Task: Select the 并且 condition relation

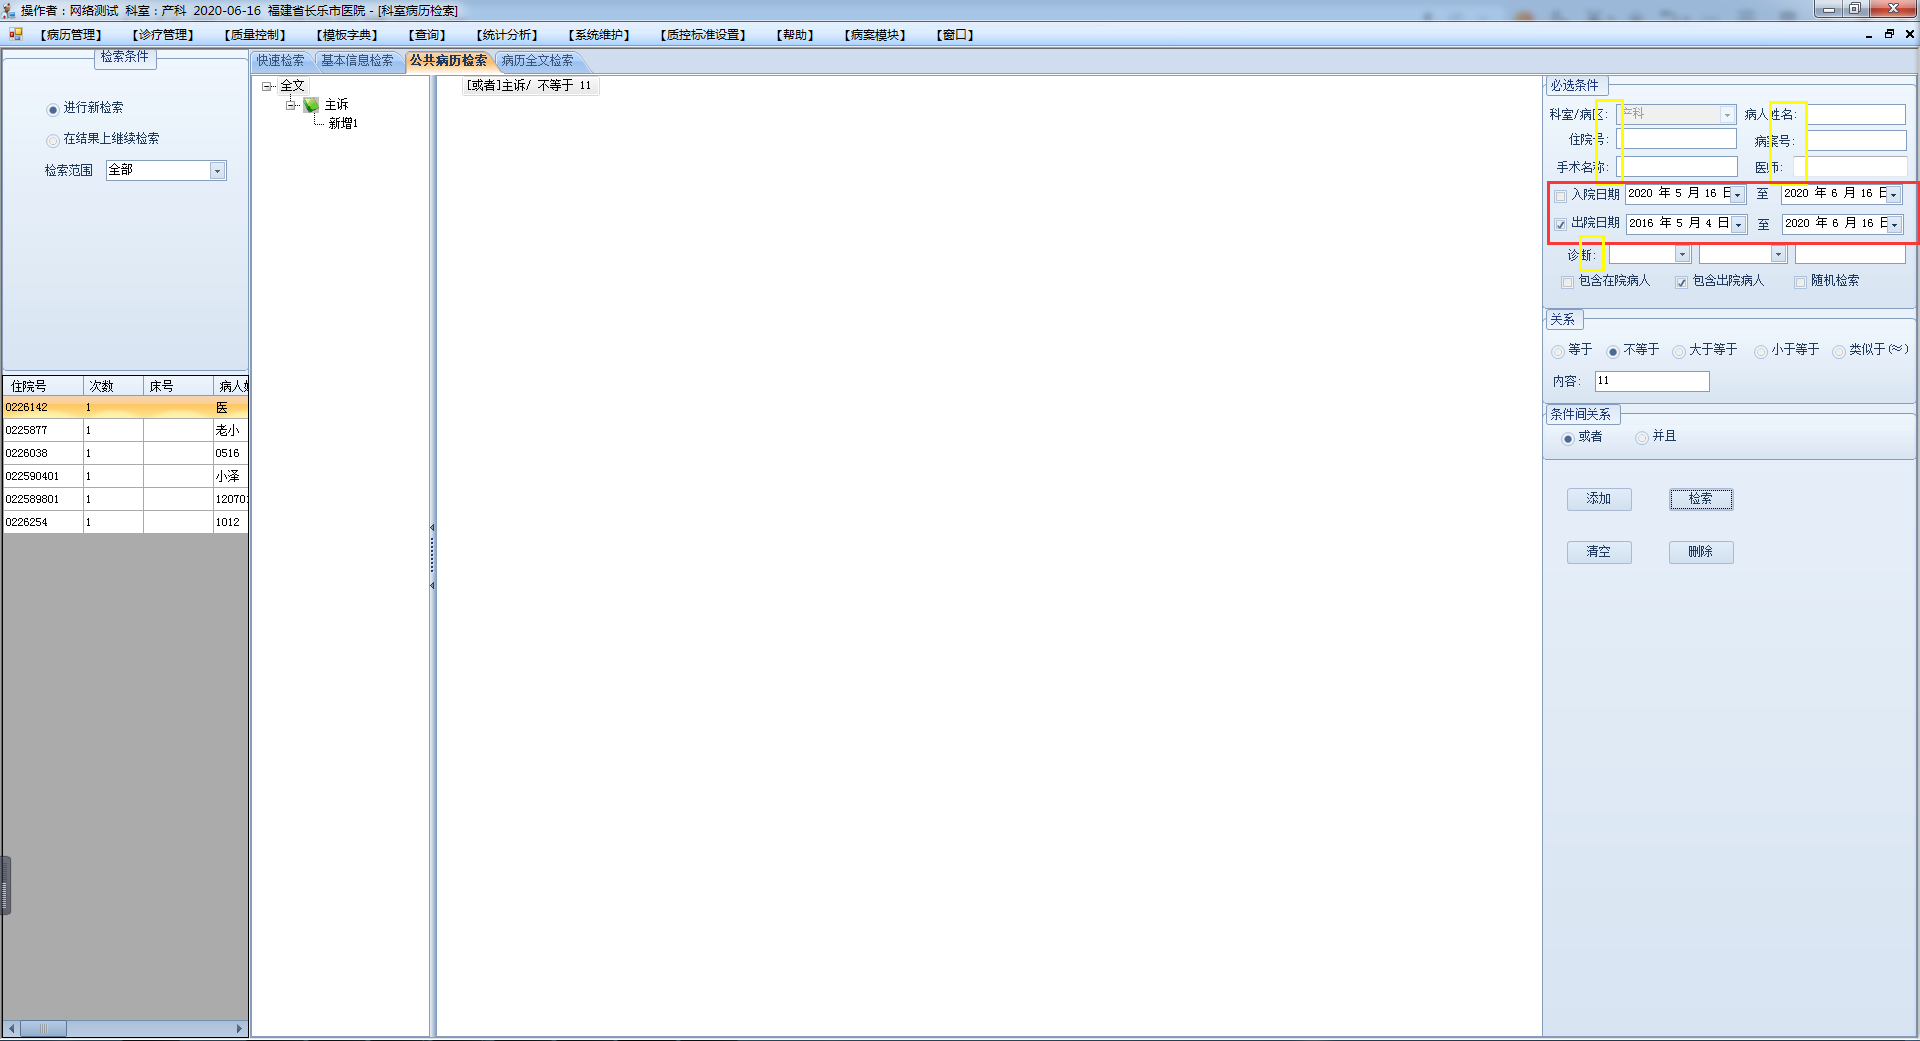Action: 1642,438
